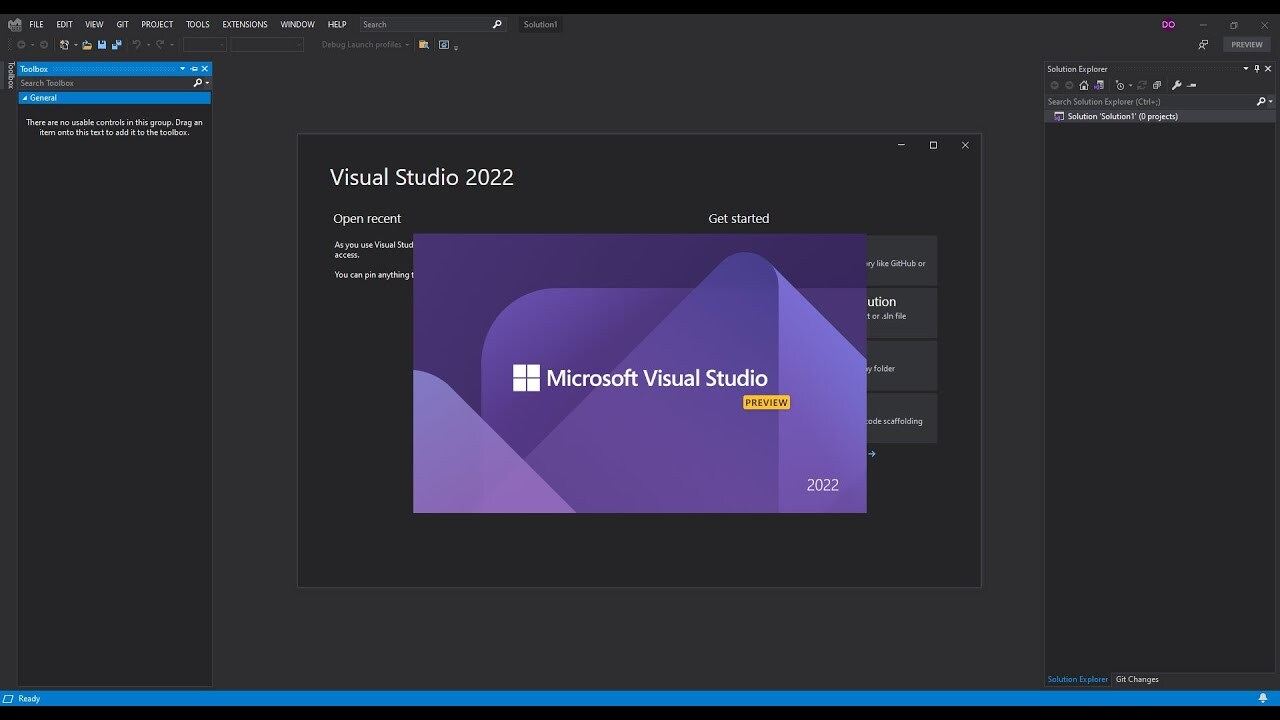The height and width of the screenshot is (720, 1280).
Task: Click the PREVIEW button
Action: pos(1246,45)
